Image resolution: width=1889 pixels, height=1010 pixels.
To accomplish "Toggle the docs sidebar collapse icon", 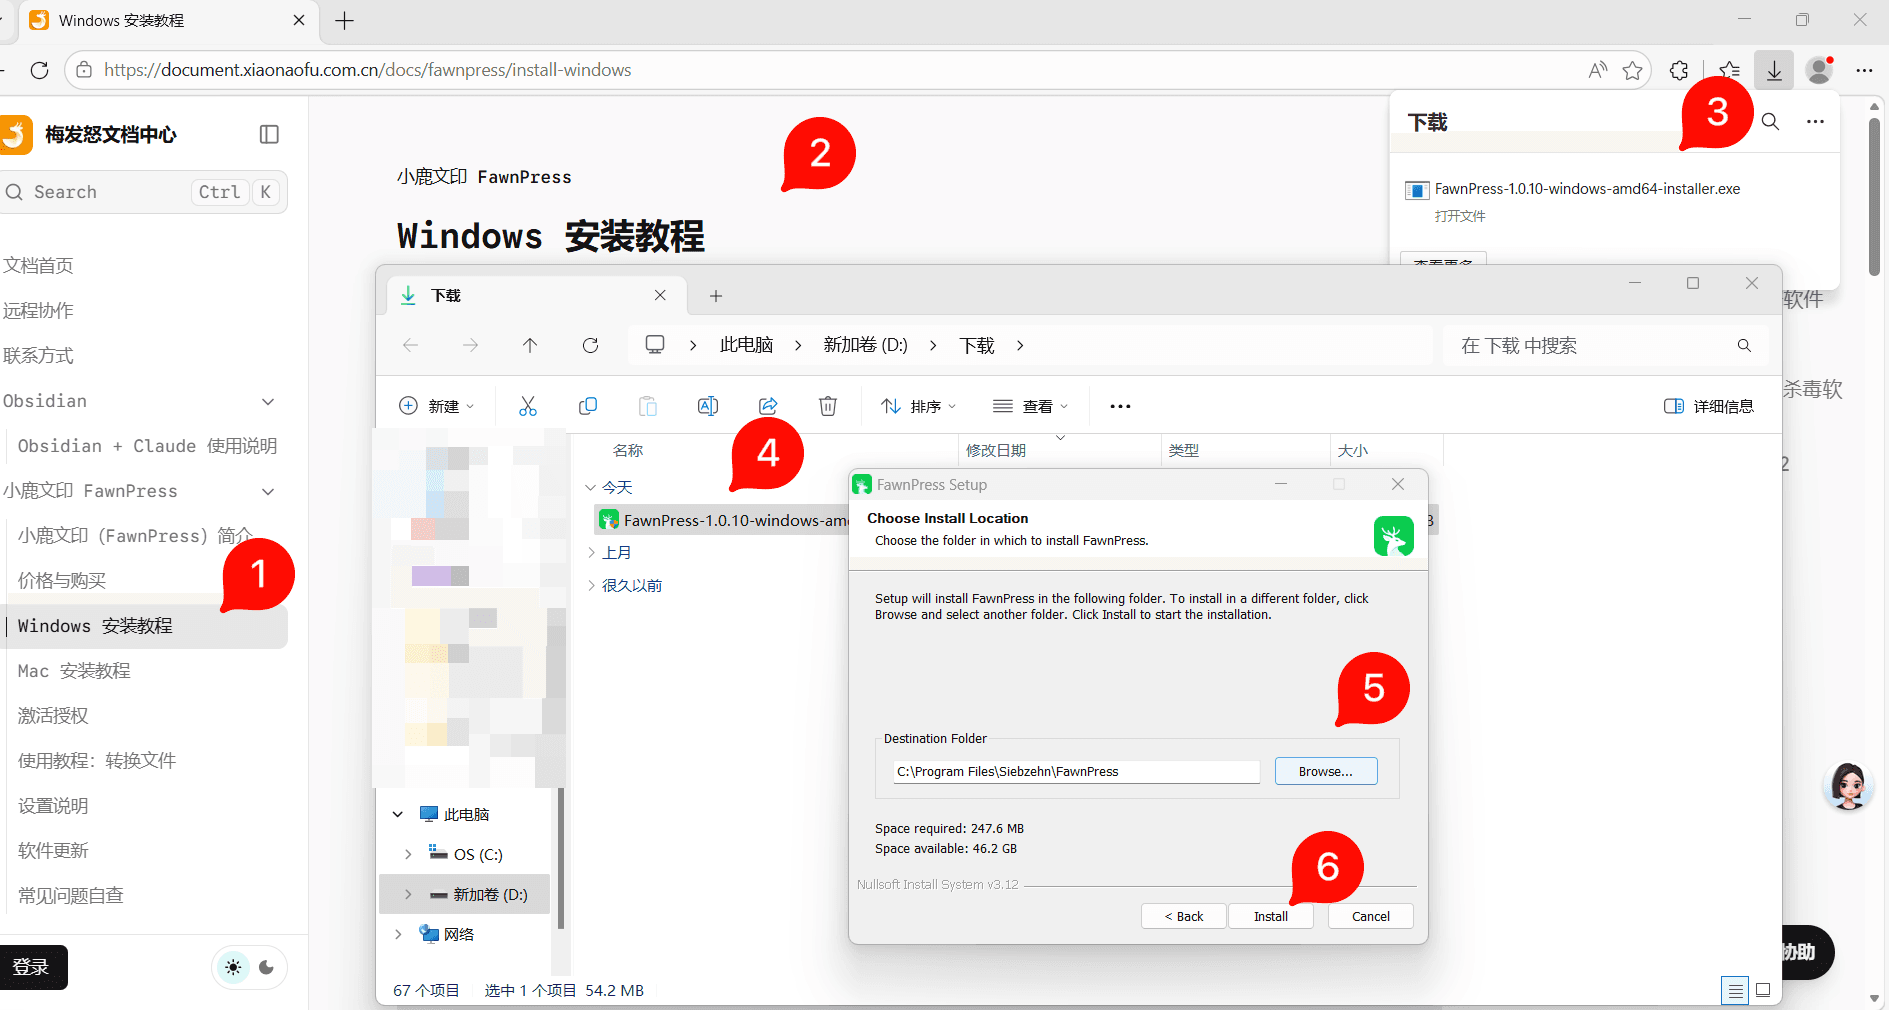I will click(x=269, y=134).
